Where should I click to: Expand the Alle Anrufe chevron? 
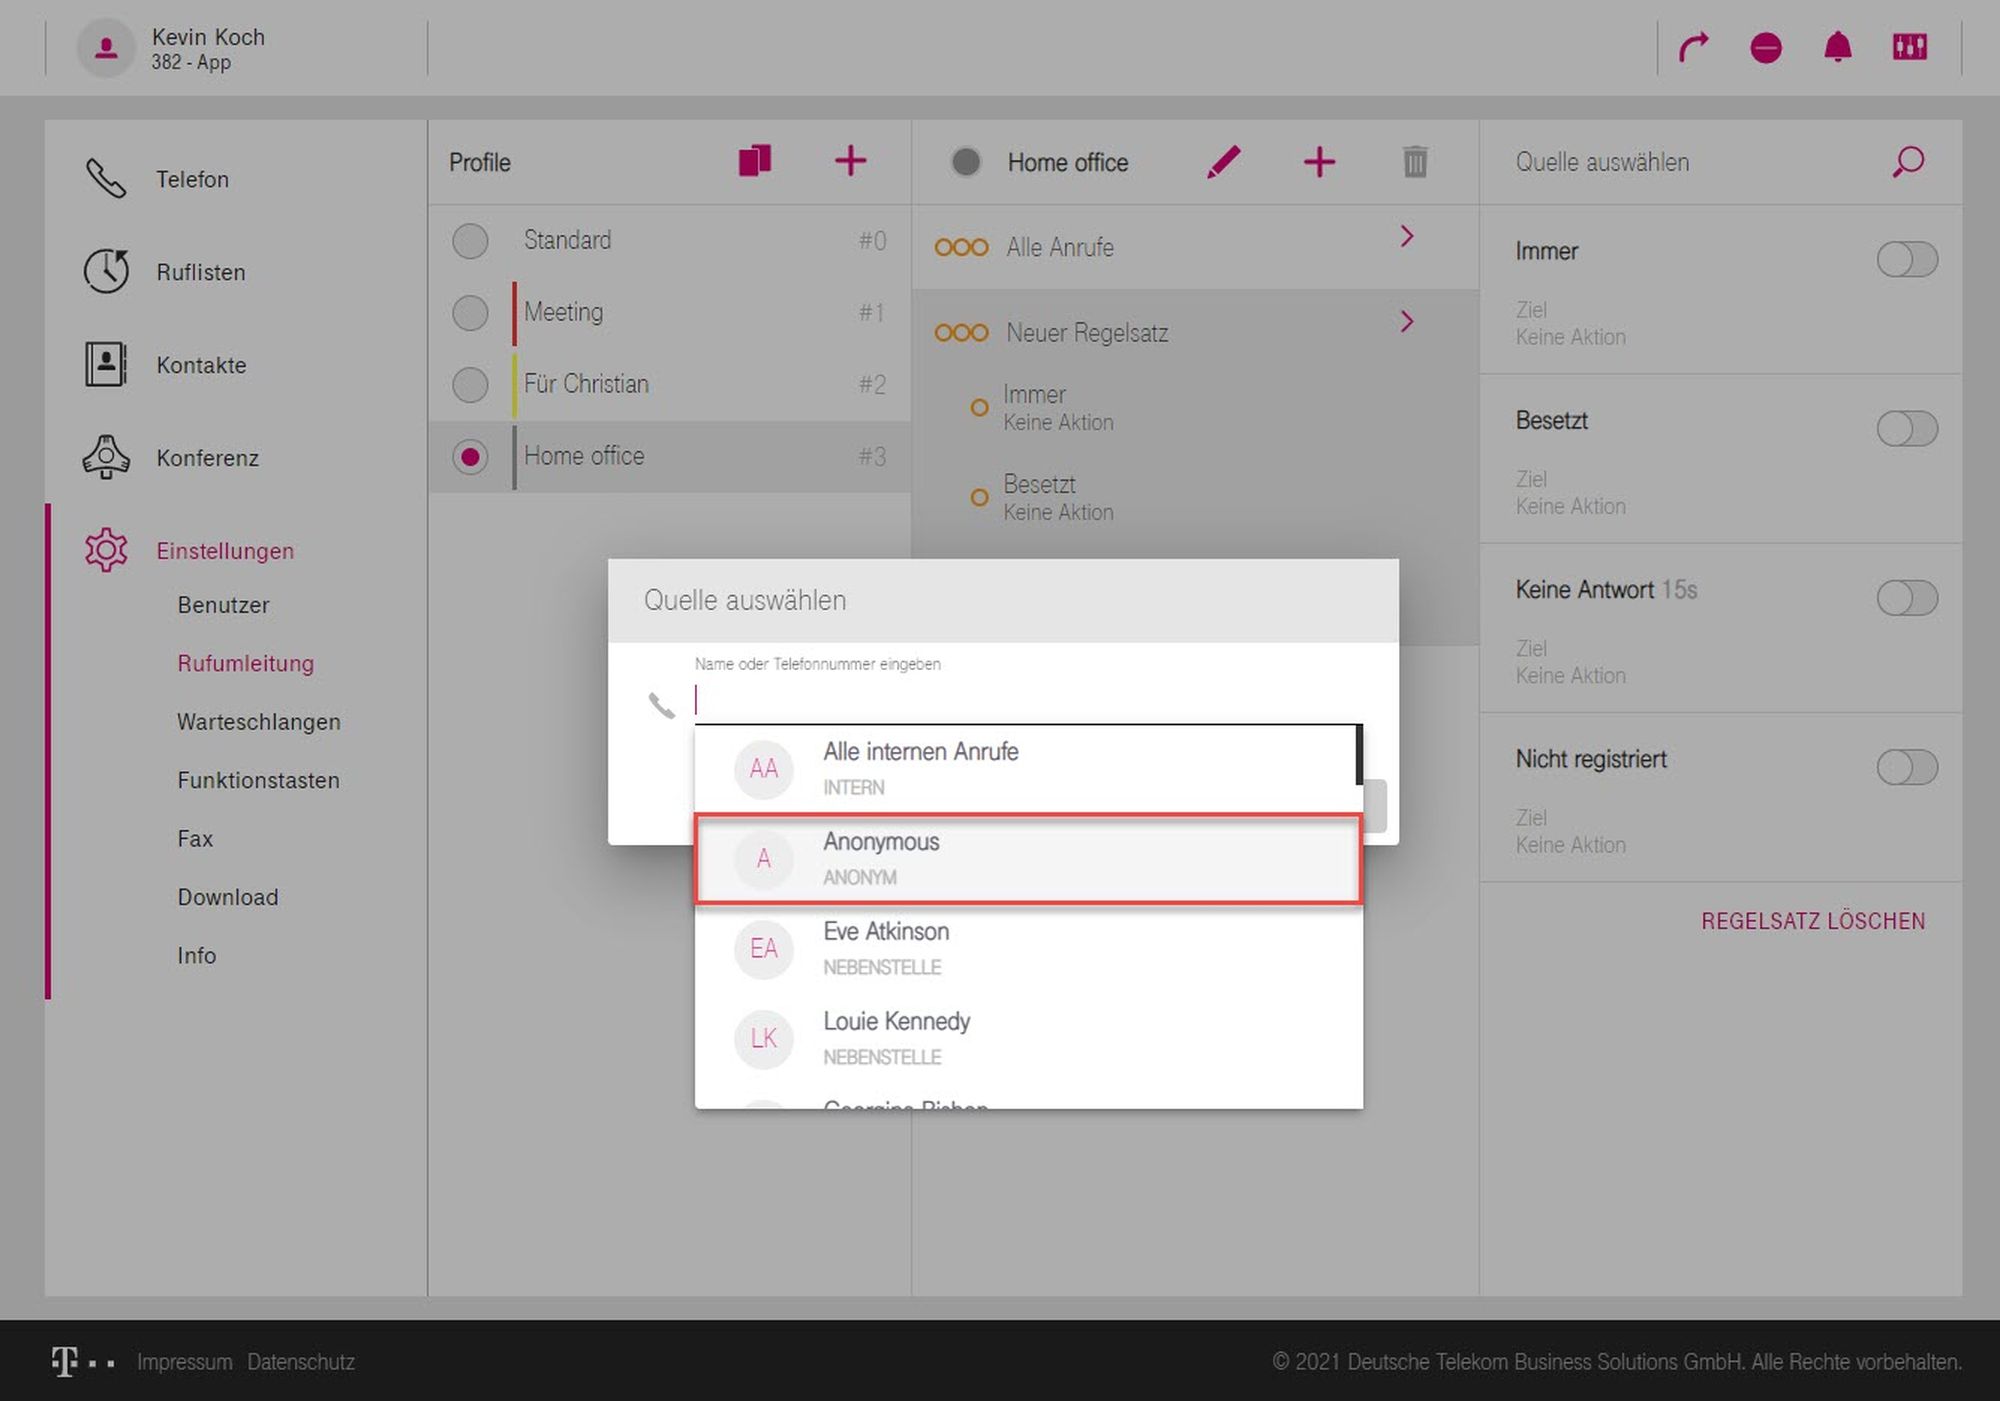click(x=1406, y=237)
